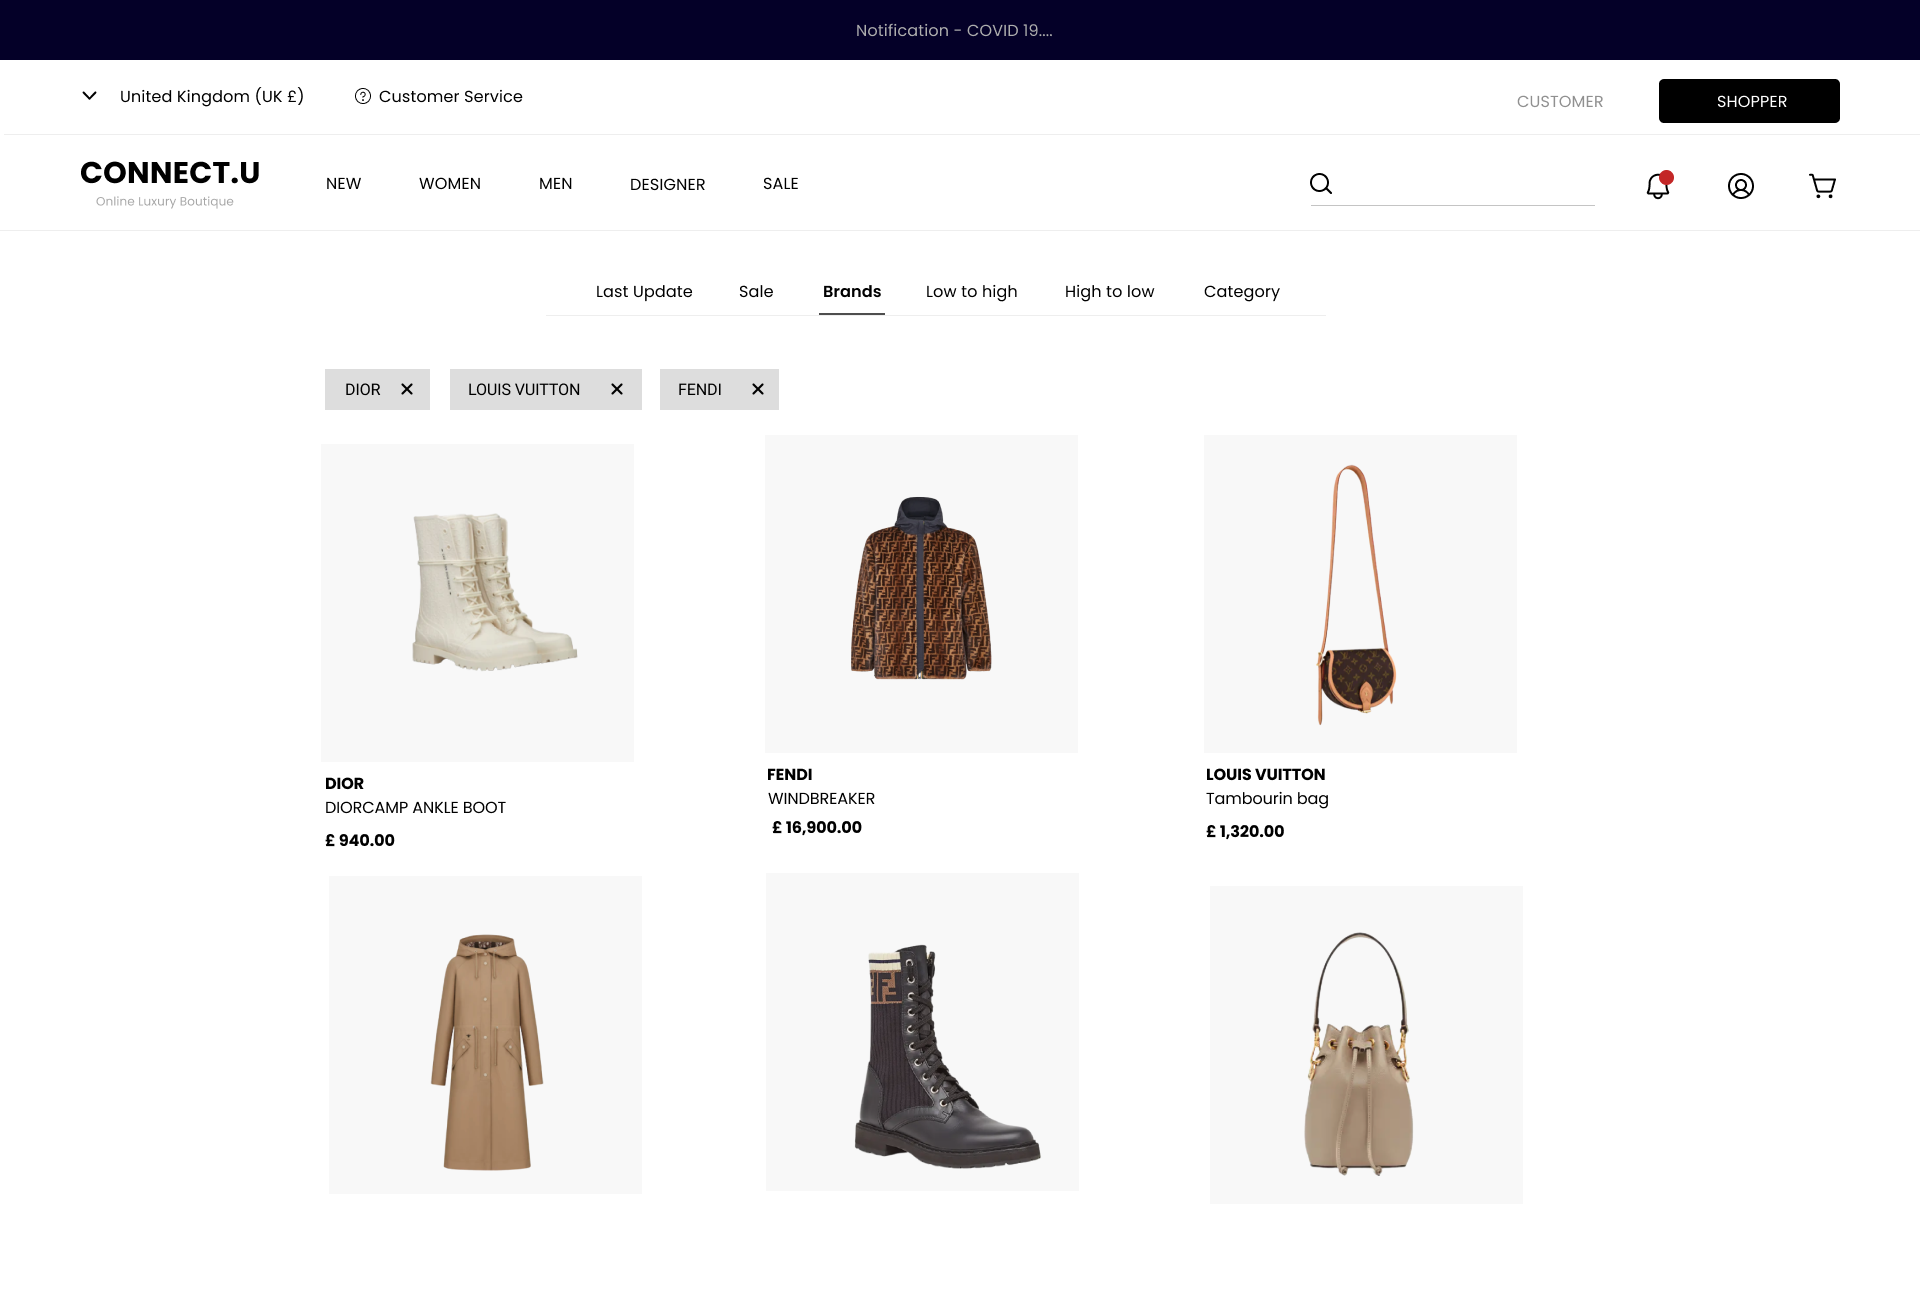The image size is (1920, 1300).
Task: Click the CONNECT.U logo link
Action: 170,173
